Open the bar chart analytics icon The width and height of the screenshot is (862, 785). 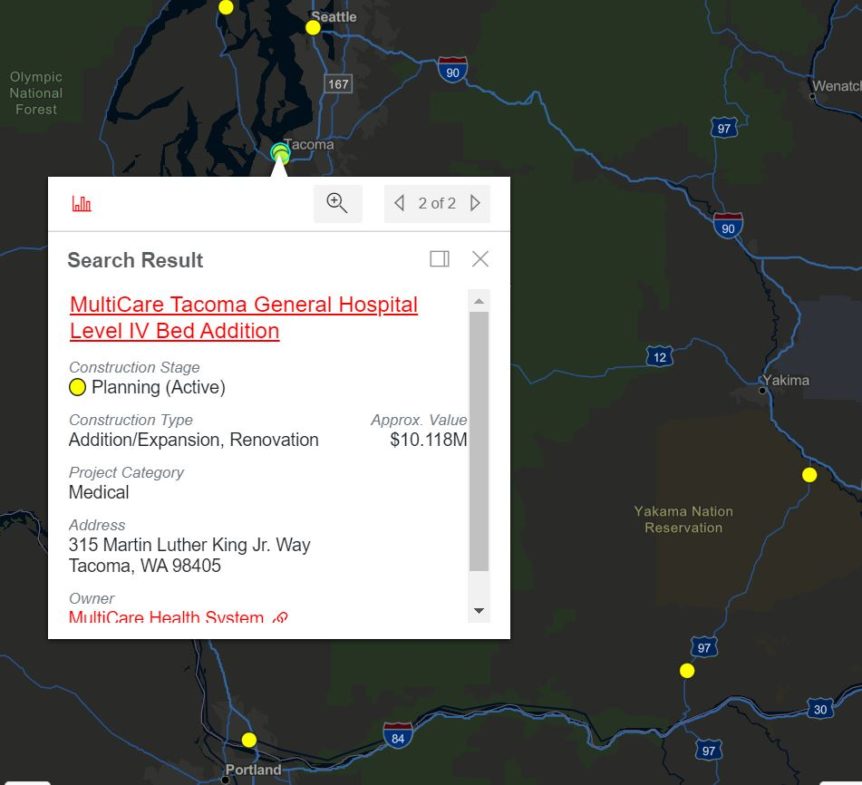(81, 203)
